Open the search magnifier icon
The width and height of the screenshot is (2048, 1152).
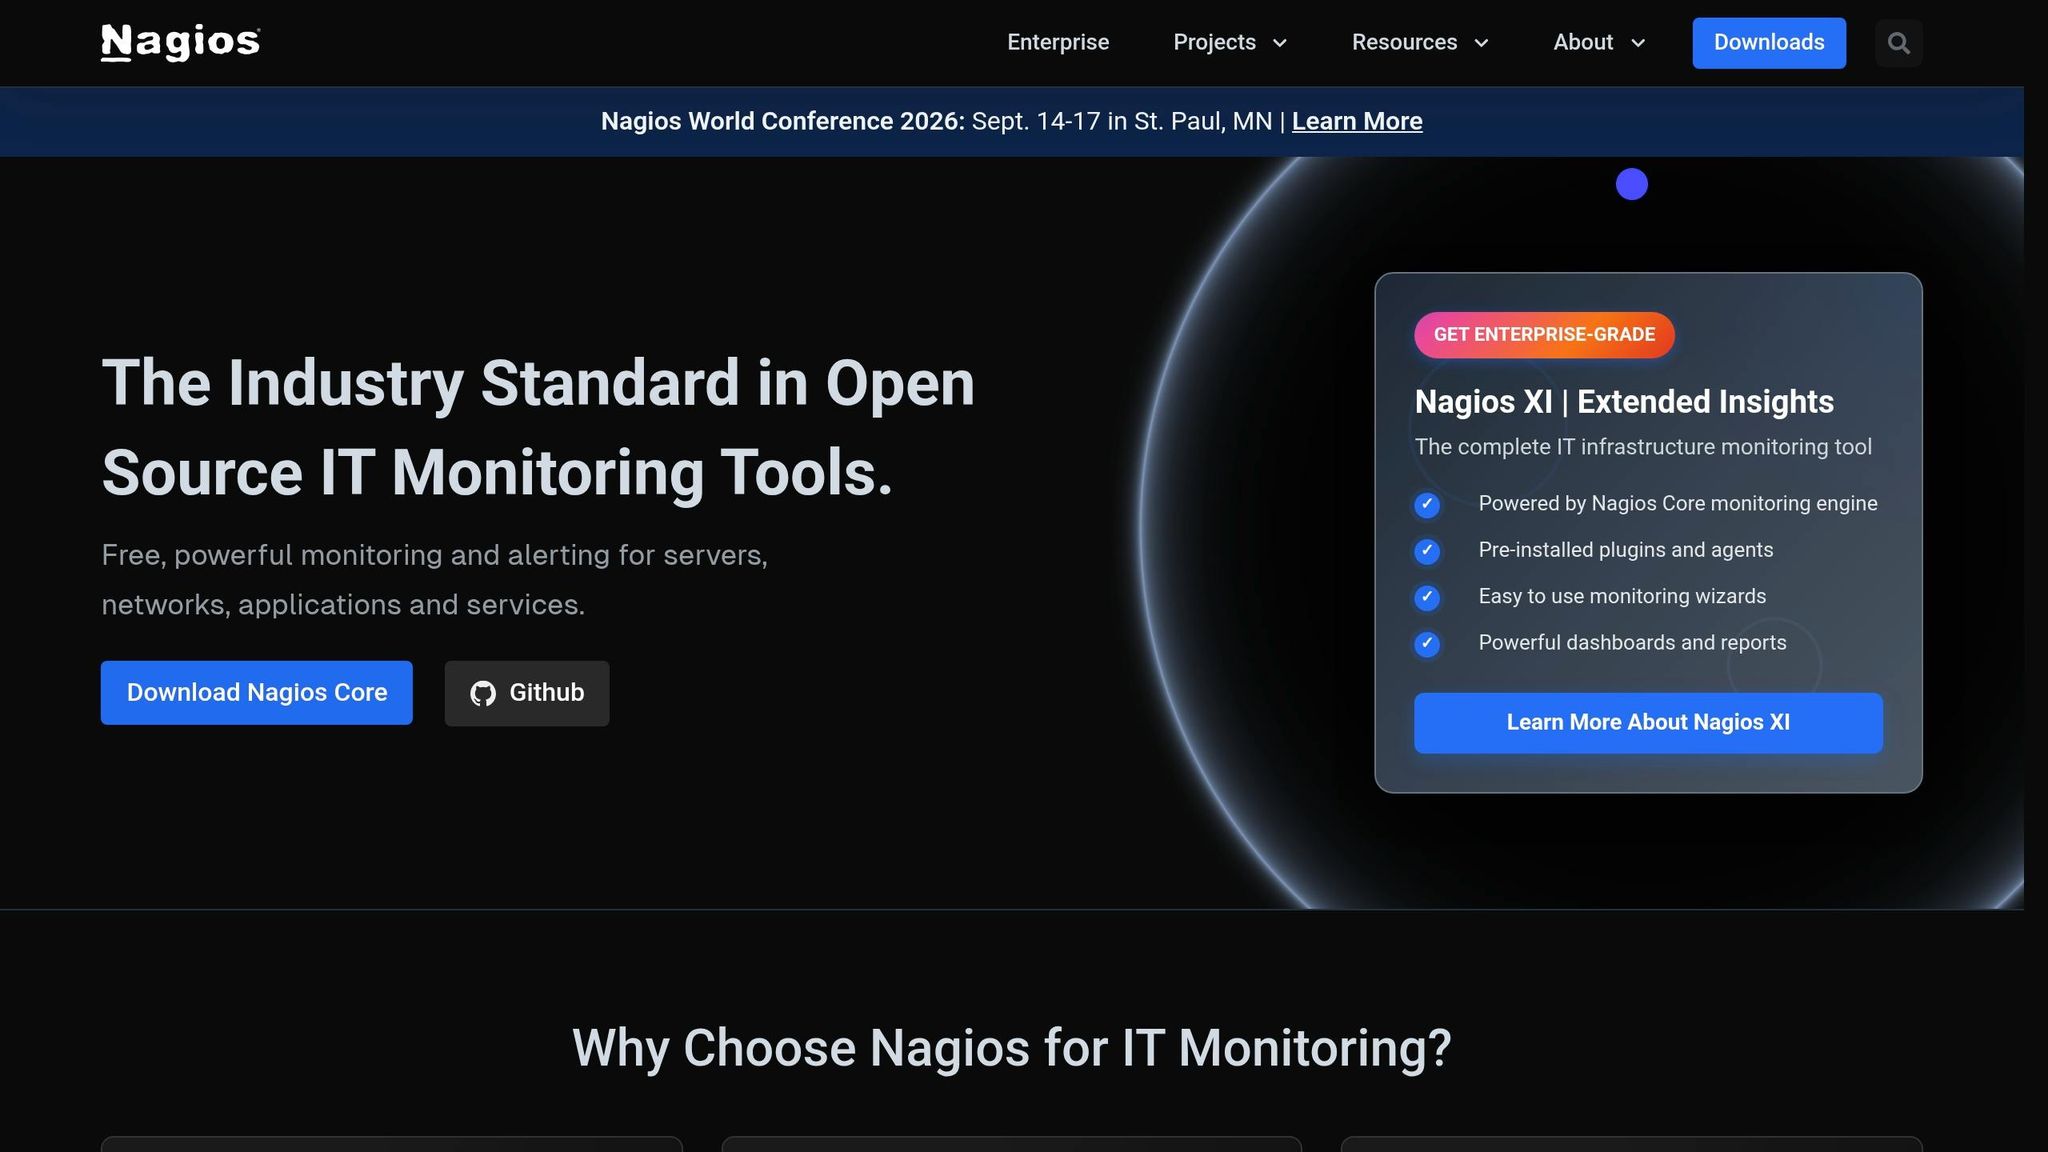(x=1898, y=43)
